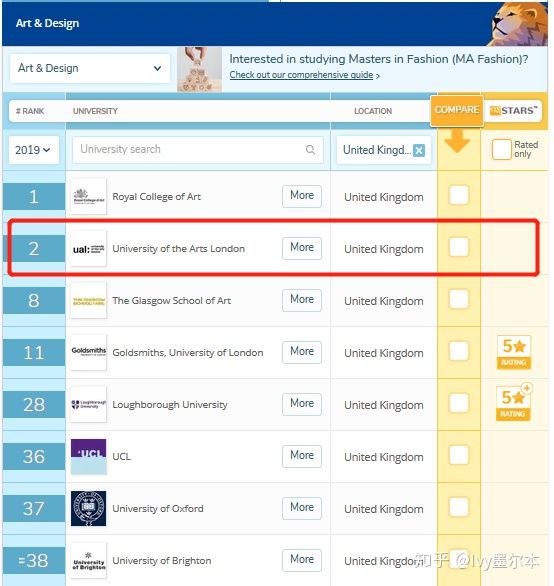
Task: Click the University of Oxford crest logo
Action: pyautogui.click(x=89, y=508)
